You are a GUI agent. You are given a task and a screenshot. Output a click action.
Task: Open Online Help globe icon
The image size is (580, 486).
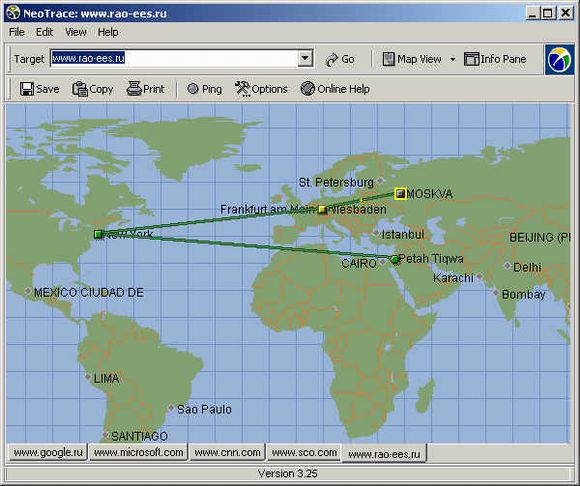tap(307, 89)
